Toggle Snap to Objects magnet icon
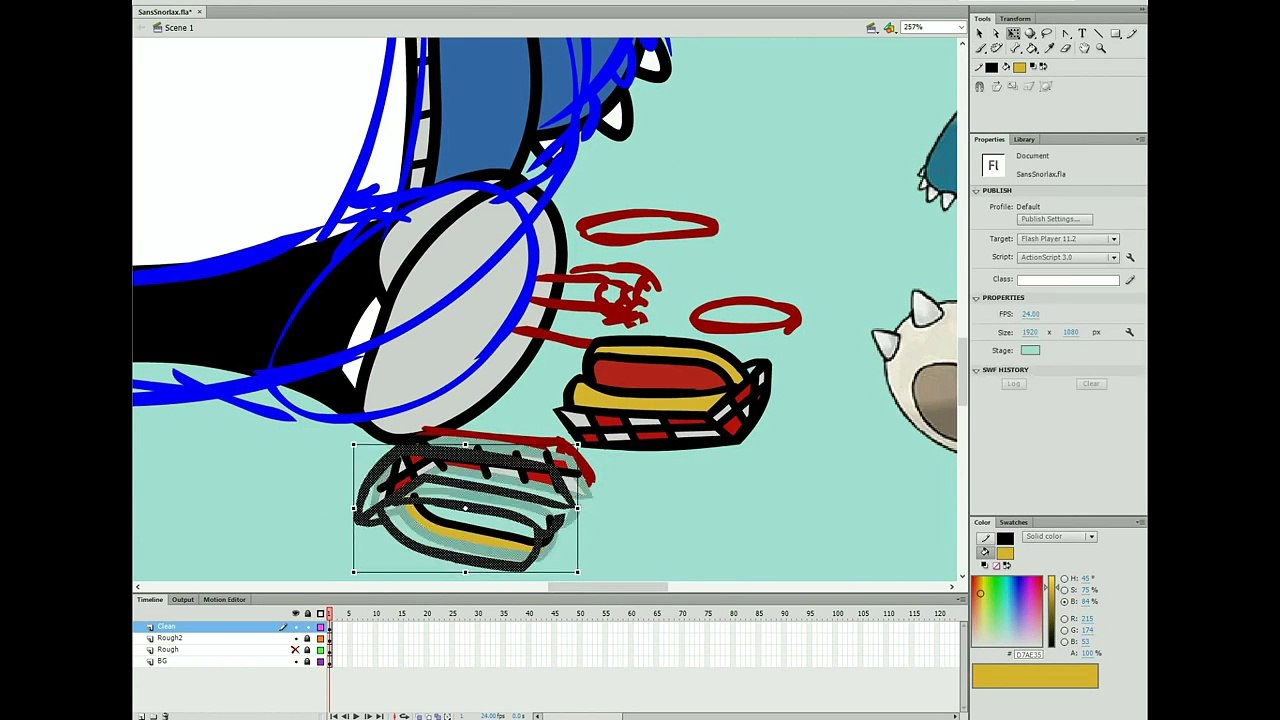This screenshot has width=1280, height=720. click(980, 86)
